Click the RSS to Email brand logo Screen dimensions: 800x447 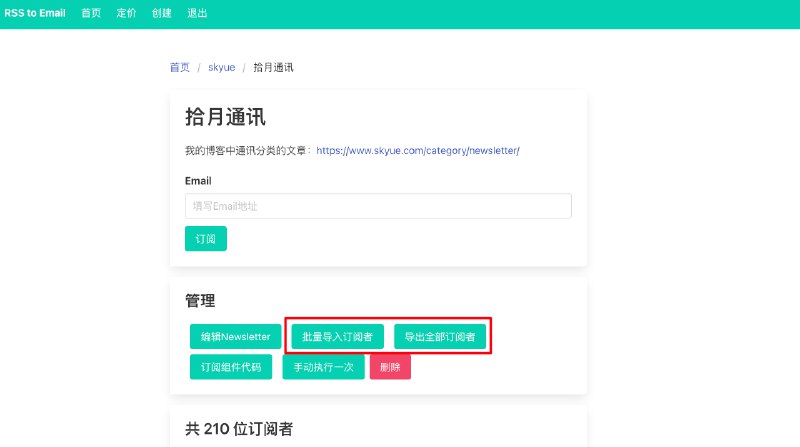pos(34,14)
